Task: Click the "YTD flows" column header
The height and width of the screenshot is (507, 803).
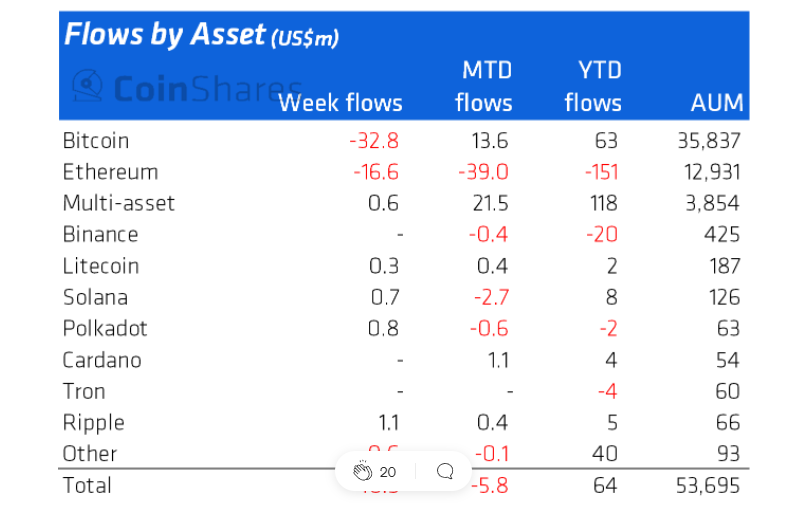Action: click(x=593, y=87)
